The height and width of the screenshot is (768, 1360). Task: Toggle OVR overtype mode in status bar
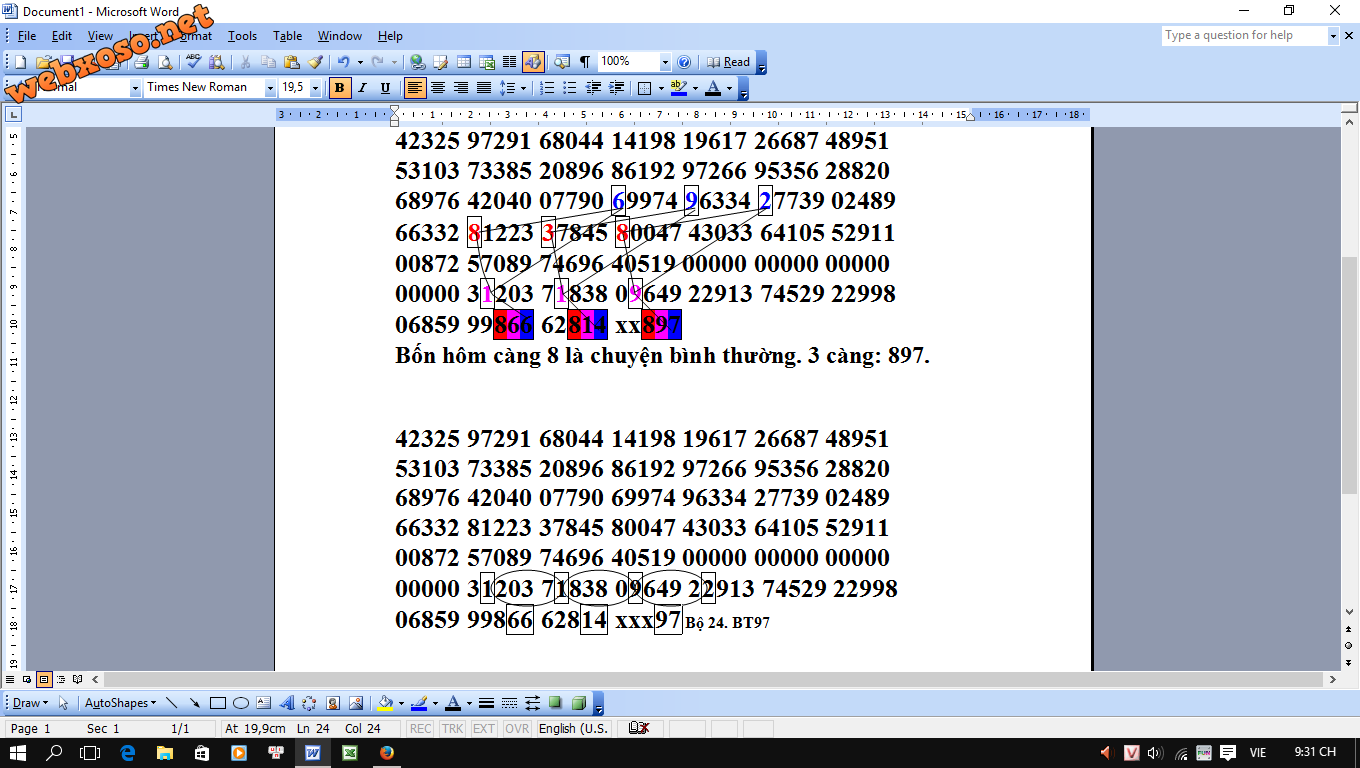coord(516,728)
